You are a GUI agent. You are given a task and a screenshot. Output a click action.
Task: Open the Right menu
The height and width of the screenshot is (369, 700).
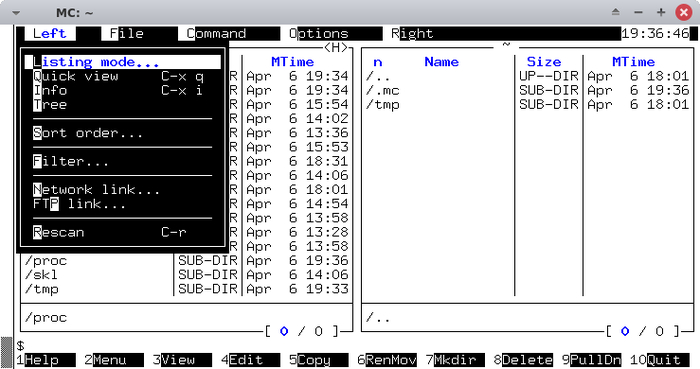412,33
